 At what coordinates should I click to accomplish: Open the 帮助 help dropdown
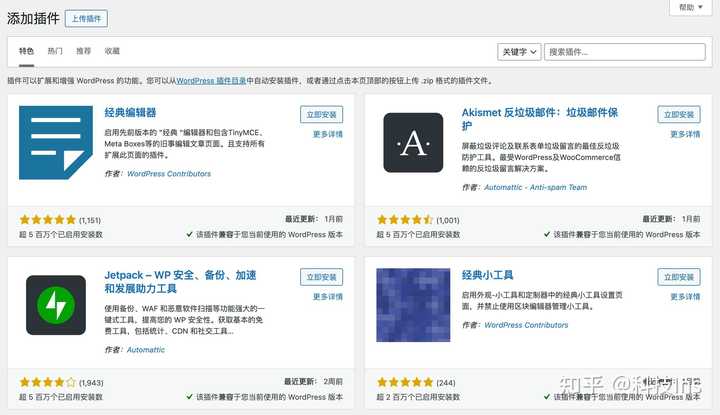point(691,7)
